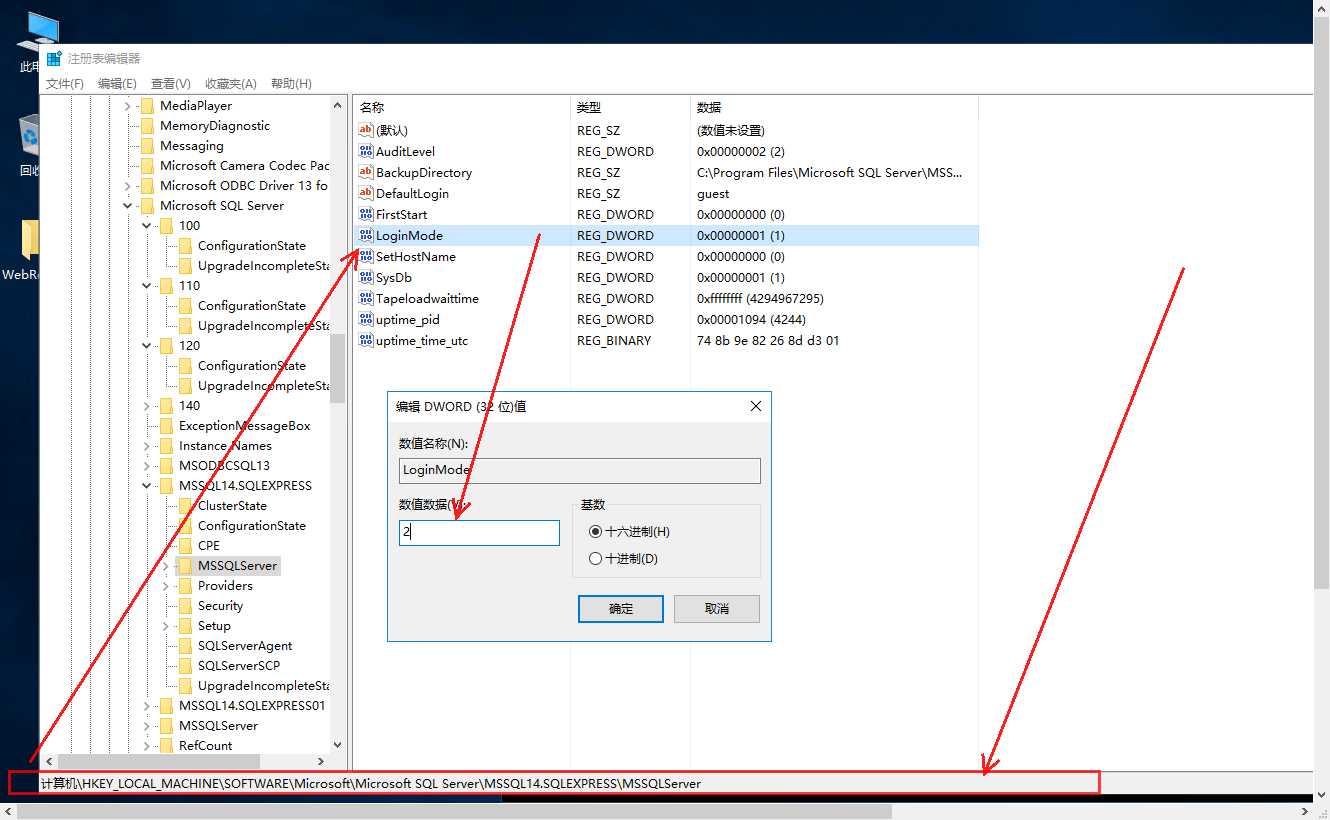Click the MemoryDiagnostic folder icon
The height and width of the screenshot is (820, 1330).
(147, 125)
